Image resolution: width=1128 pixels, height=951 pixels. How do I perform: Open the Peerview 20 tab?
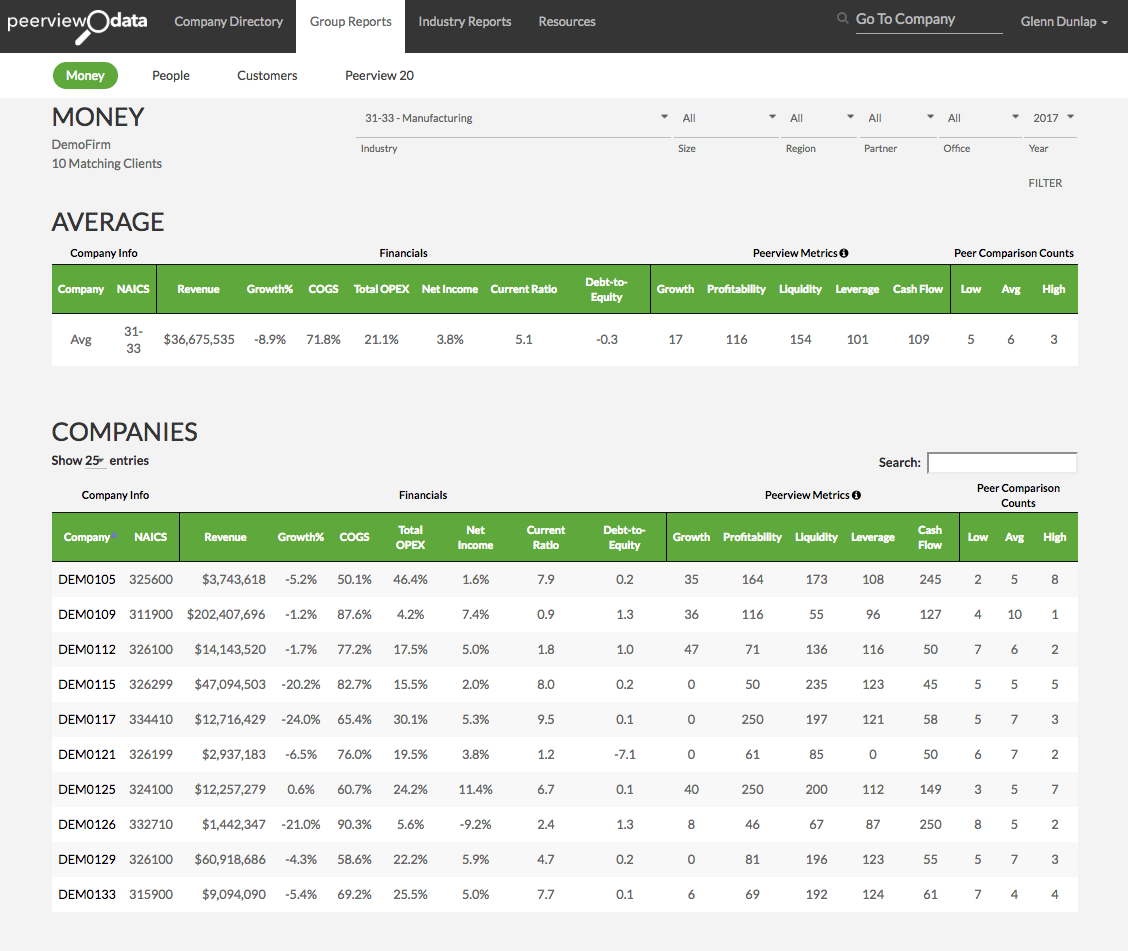pos(379,76)
